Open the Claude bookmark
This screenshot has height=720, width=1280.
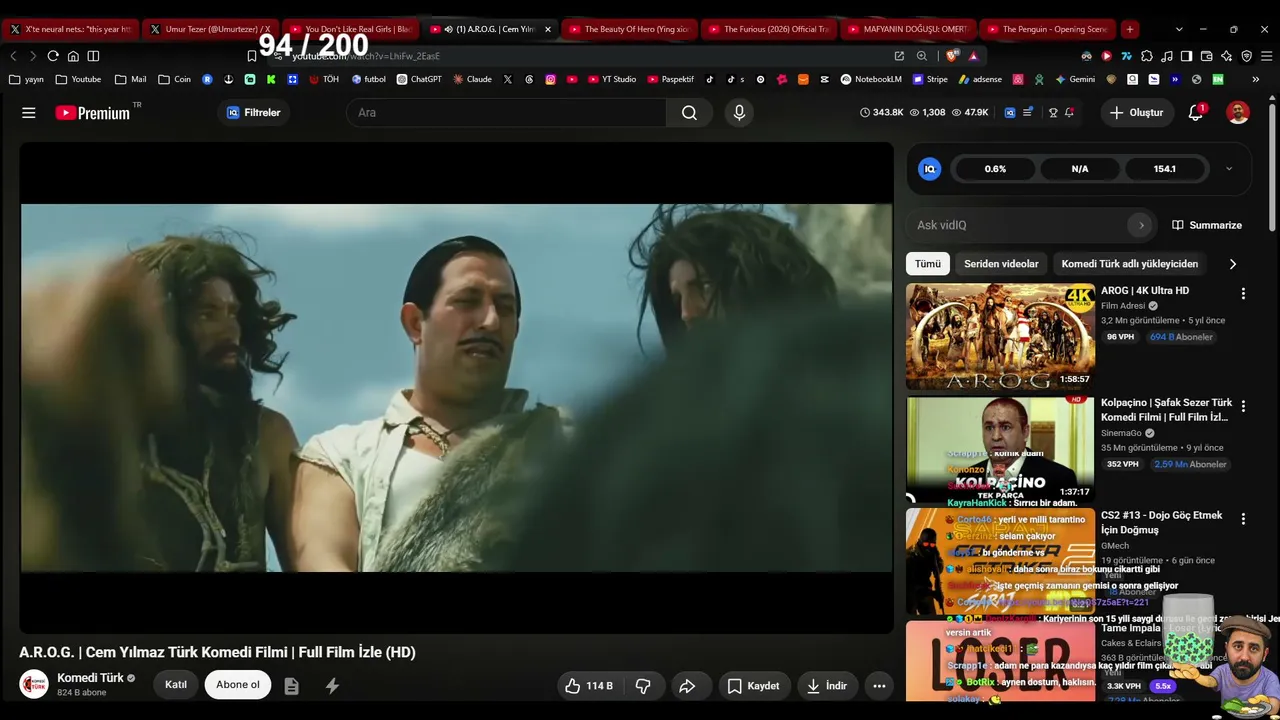click(472, 79)
